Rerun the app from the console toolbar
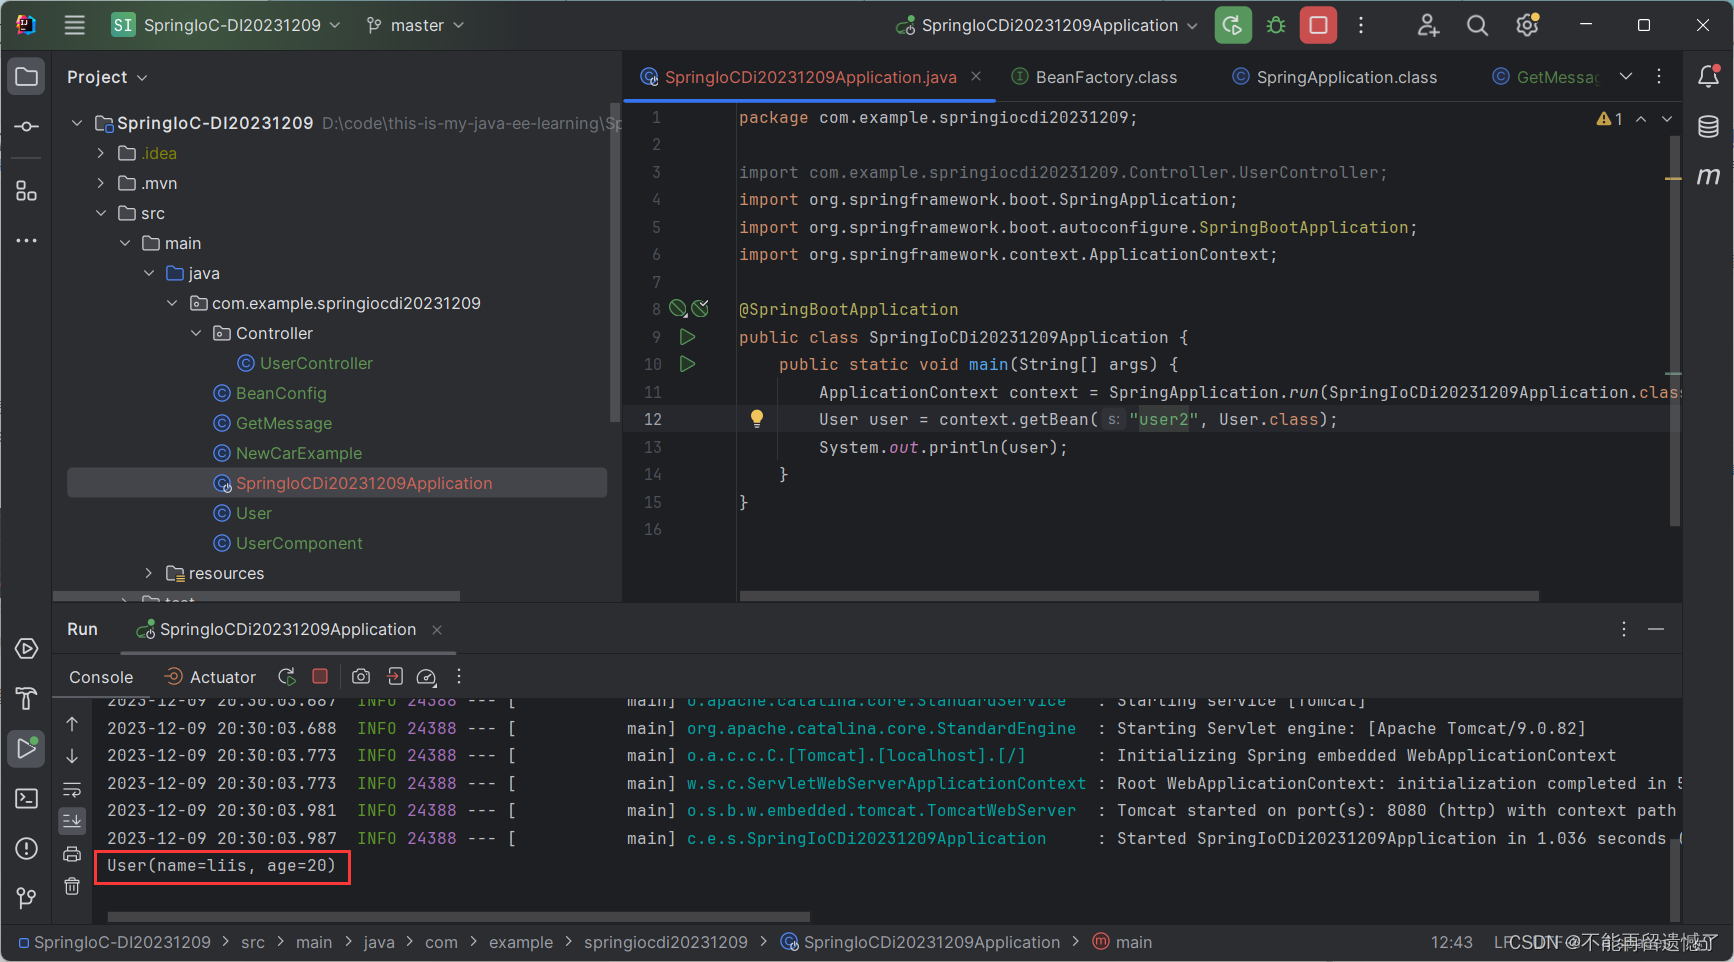1734x962 pixels. pos(287,677)
